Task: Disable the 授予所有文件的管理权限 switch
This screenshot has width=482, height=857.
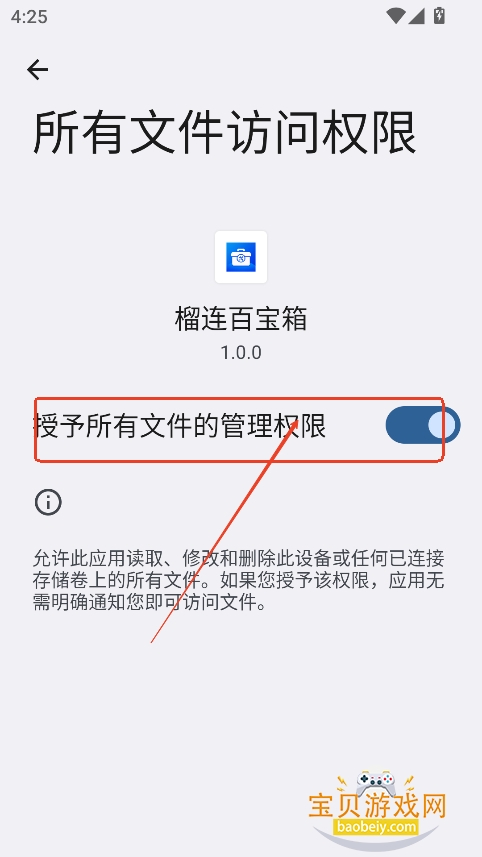Action: 423,425
